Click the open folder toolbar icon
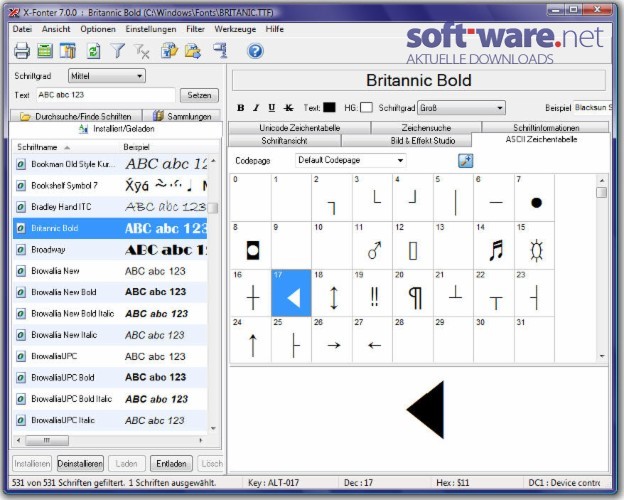 (193, 51)
